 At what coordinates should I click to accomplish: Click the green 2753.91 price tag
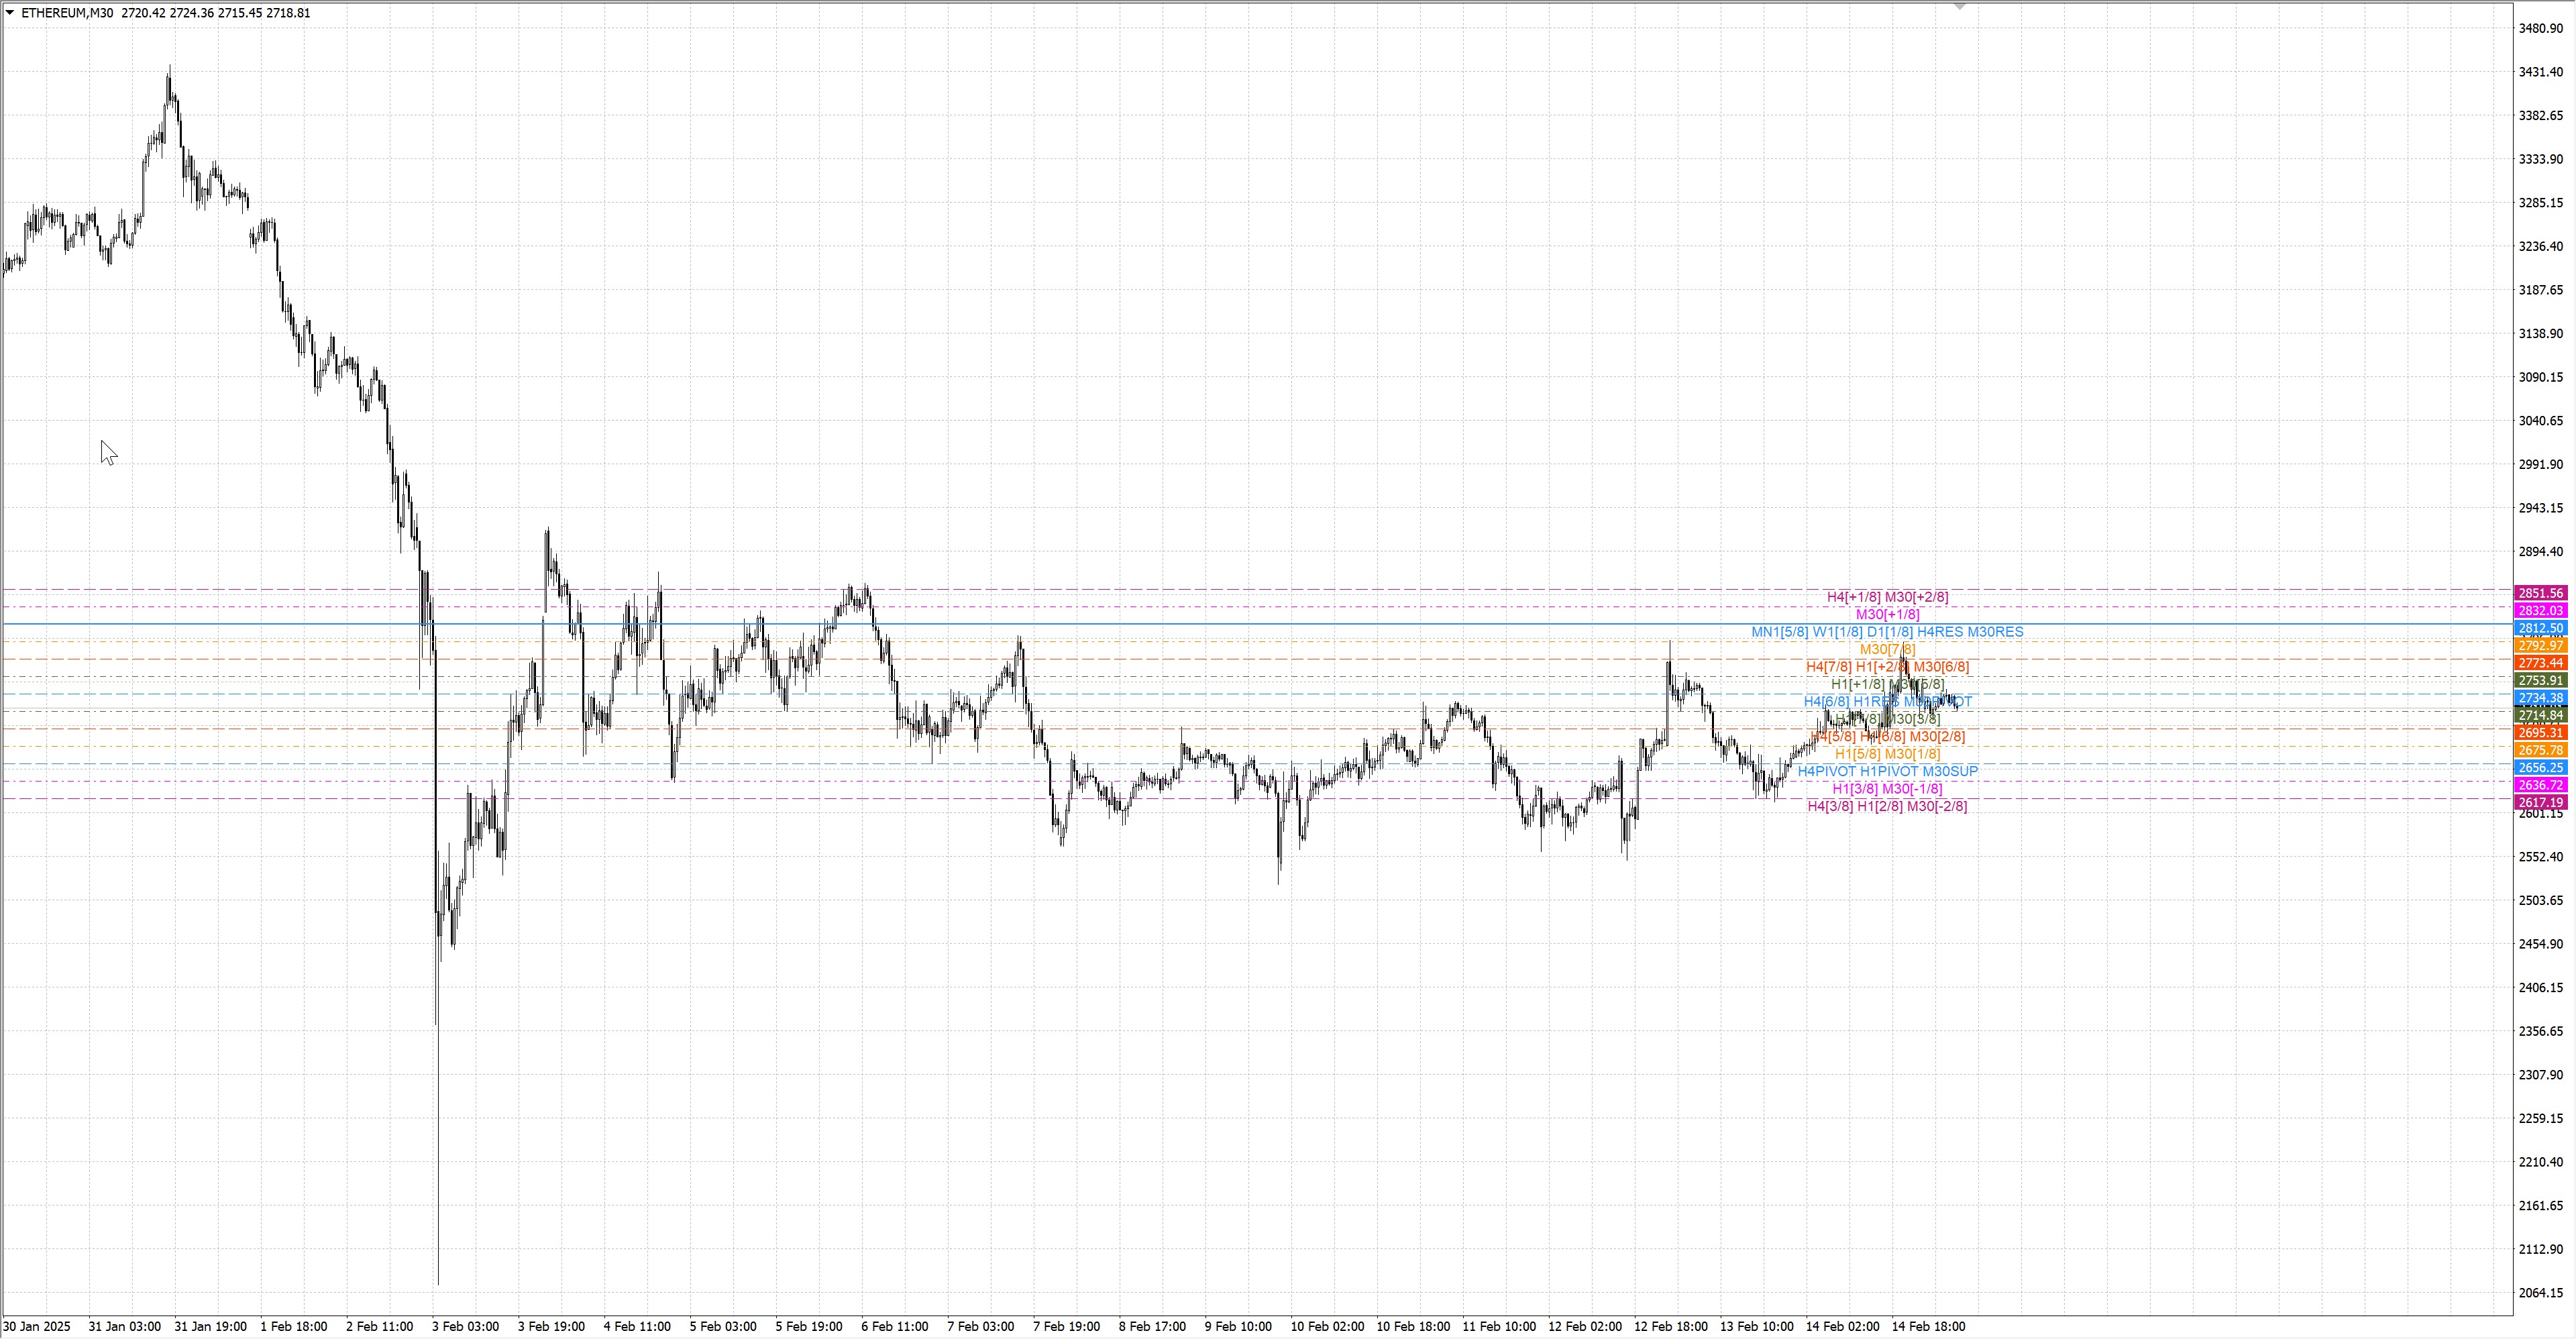2540,680
